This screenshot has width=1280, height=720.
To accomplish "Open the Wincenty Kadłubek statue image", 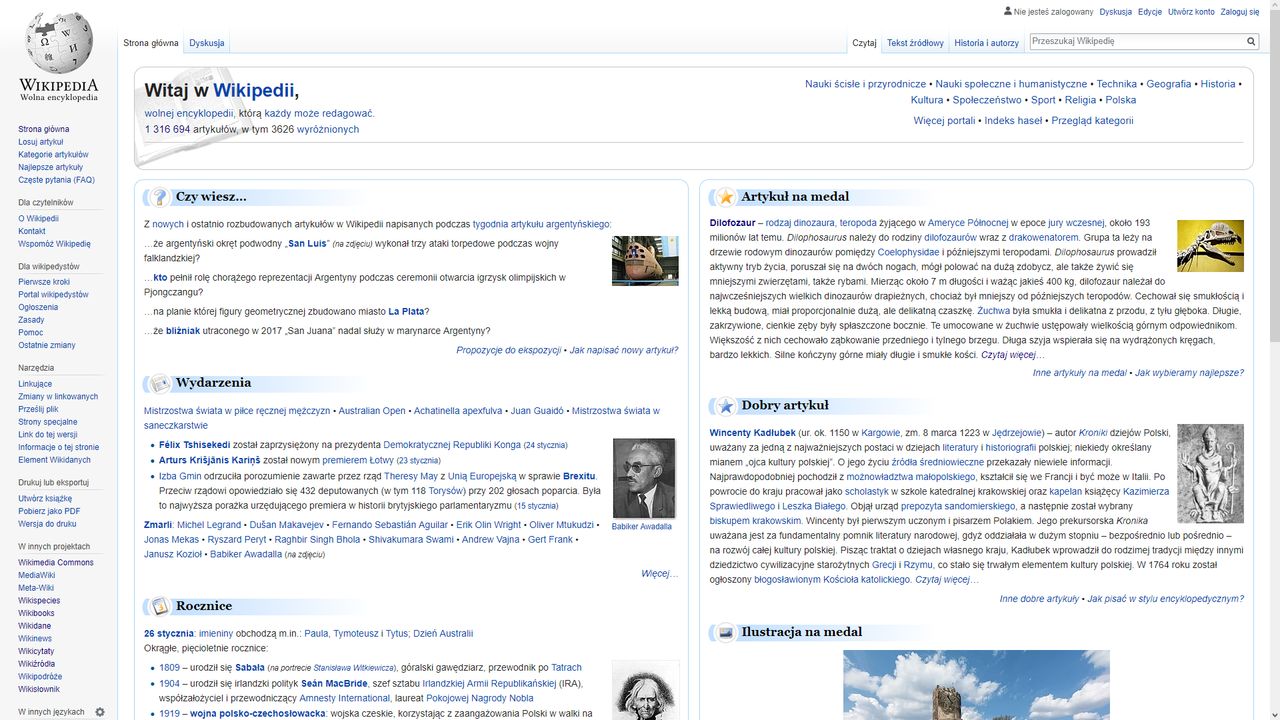I will pyautogui.click(x=1210, y=473).
